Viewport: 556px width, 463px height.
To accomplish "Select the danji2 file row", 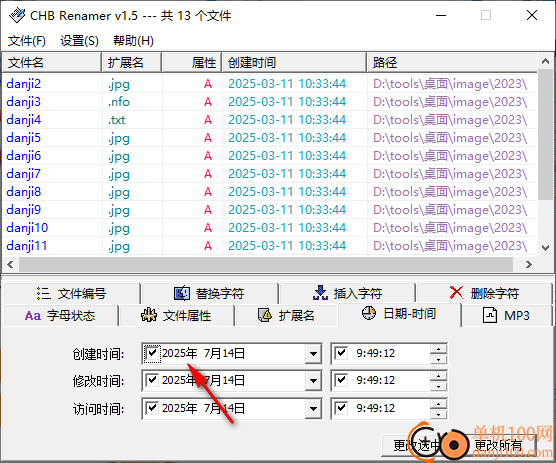I will tap(269, 84).
